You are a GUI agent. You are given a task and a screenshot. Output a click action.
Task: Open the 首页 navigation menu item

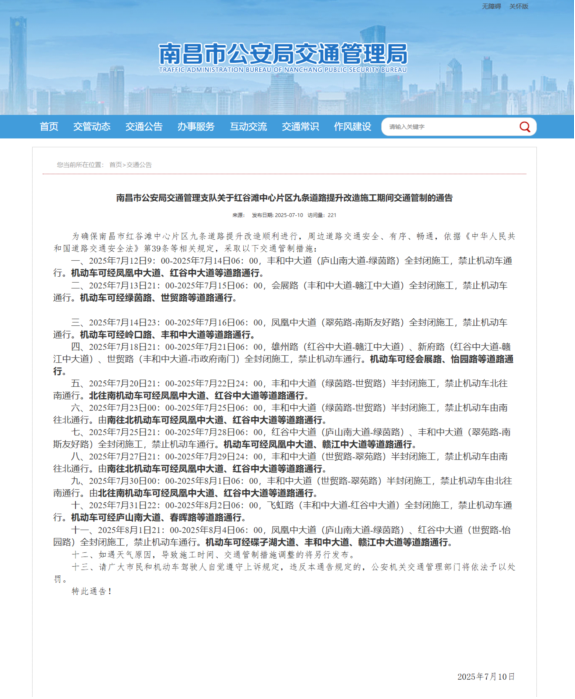49,127
